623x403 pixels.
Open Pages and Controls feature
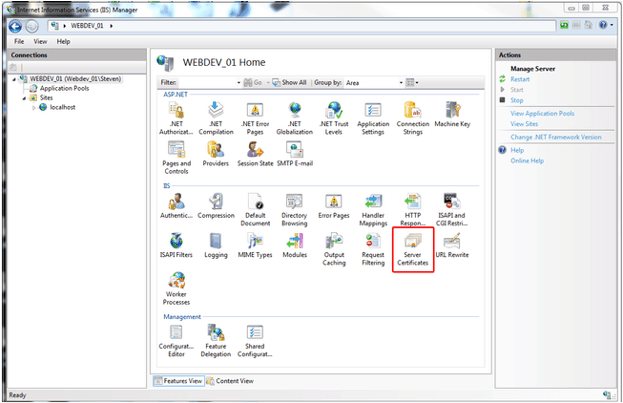[x=176, y=158]
